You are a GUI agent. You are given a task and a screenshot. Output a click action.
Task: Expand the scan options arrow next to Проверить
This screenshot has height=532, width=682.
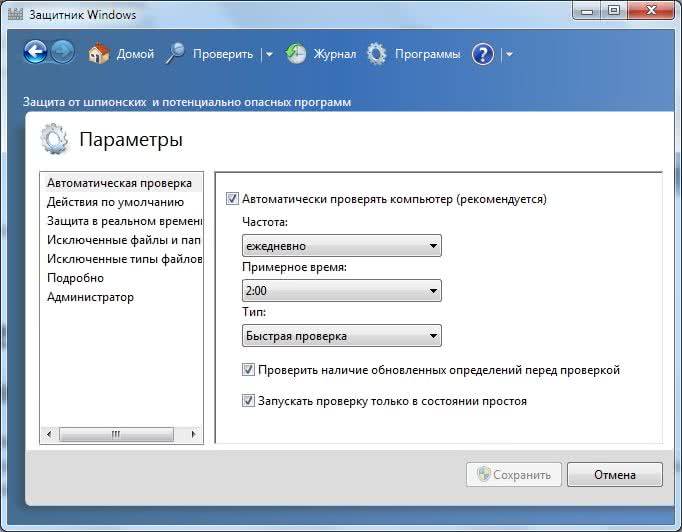[x=269, y=54]
